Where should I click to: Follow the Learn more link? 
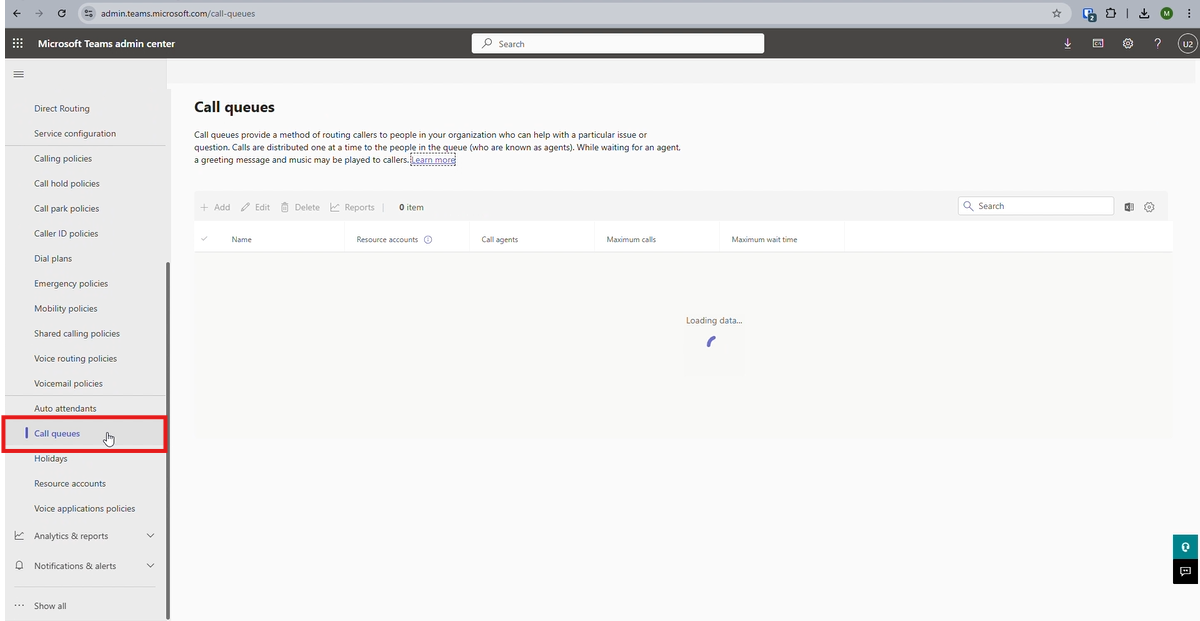pyautogui.click(x=433, y=160)
